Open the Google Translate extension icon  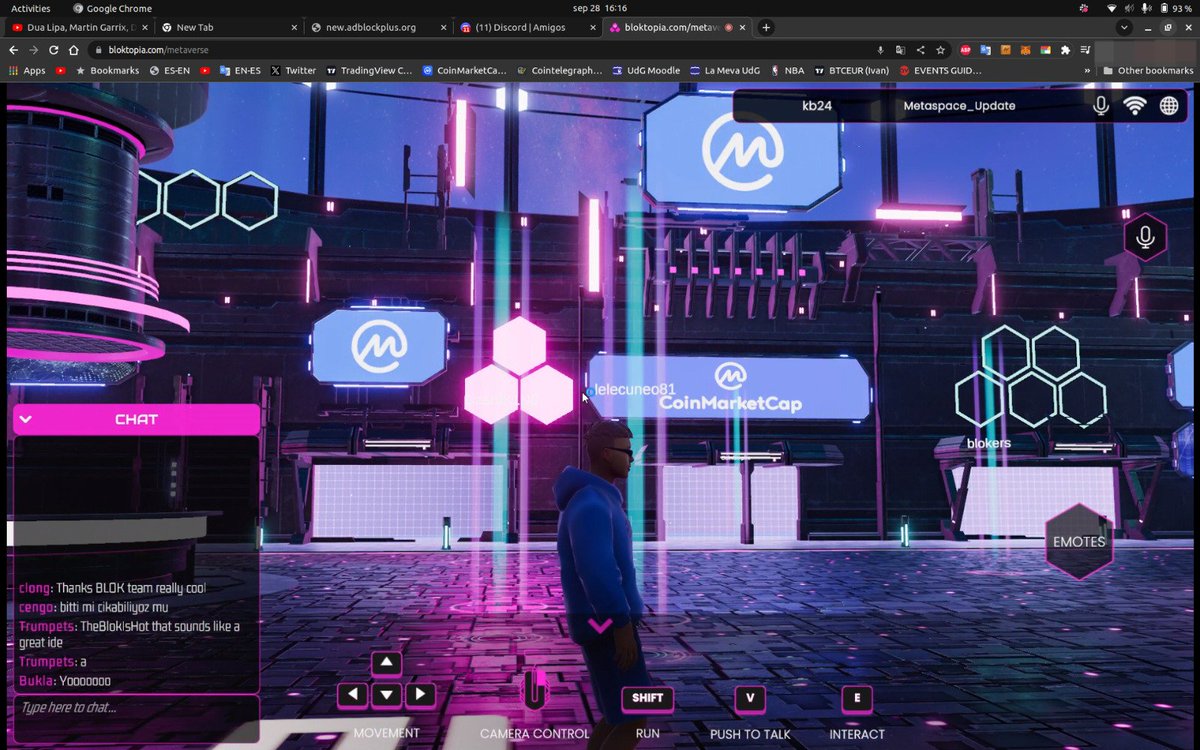[x=985, y=49]
